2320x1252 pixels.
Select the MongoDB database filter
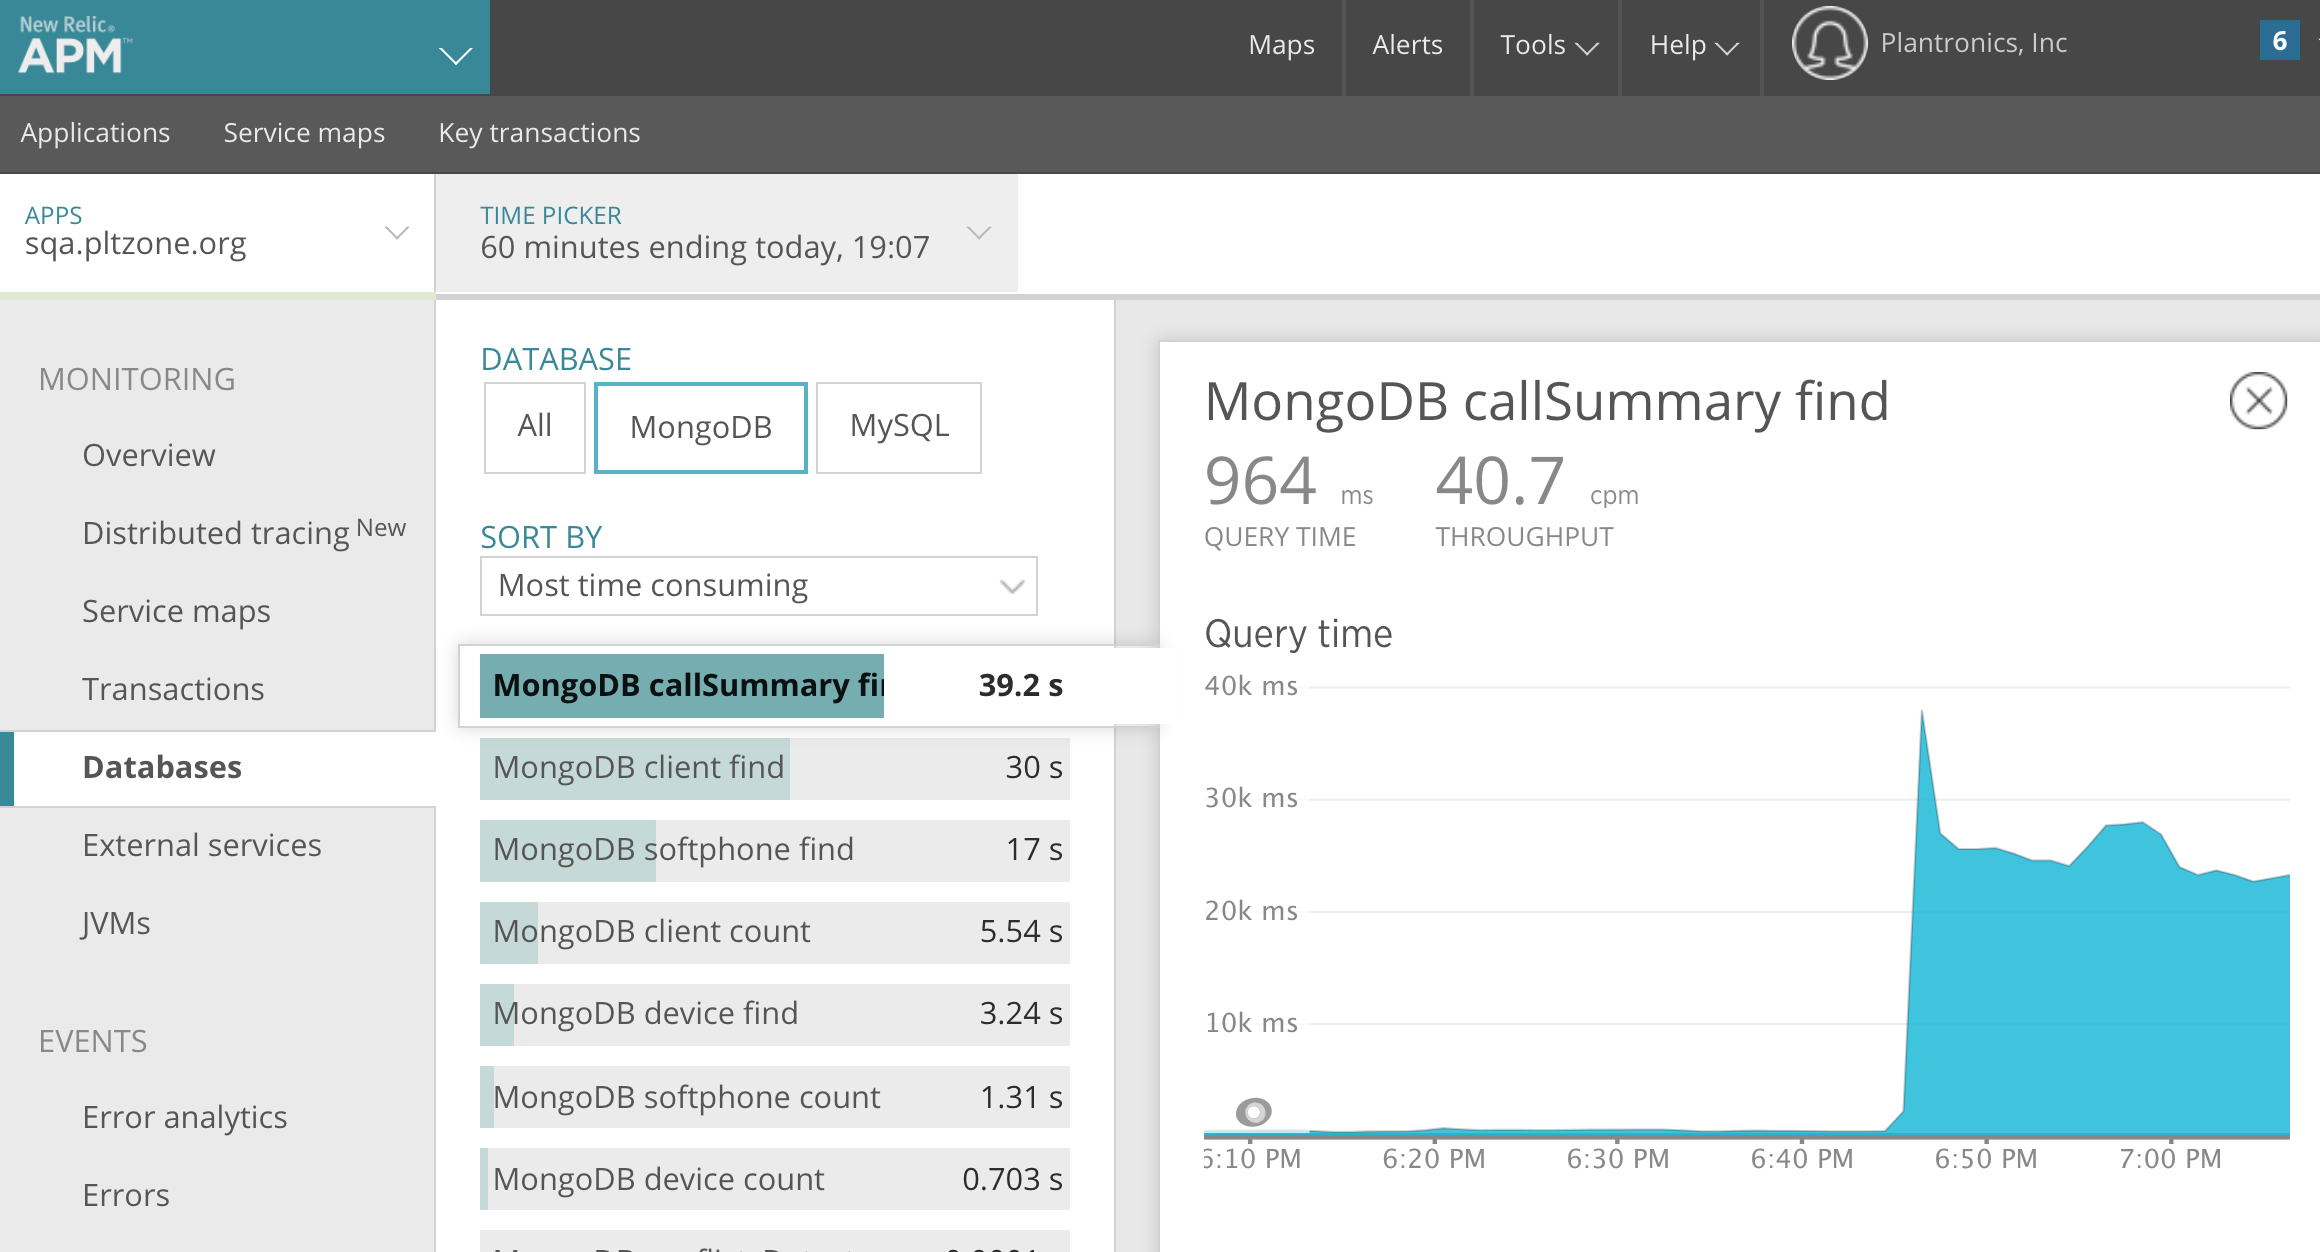(x=700, y=428)
